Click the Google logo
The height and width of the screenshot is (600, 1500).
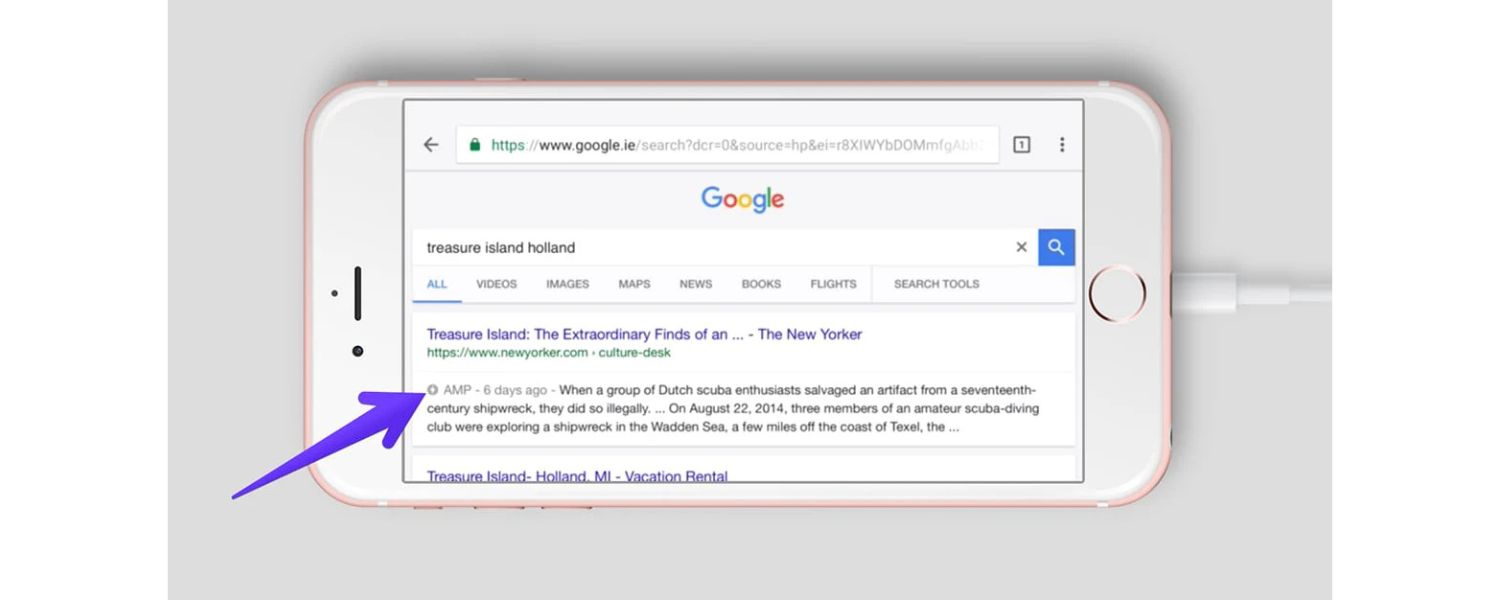pyautogui.click(x=742, y=199)
